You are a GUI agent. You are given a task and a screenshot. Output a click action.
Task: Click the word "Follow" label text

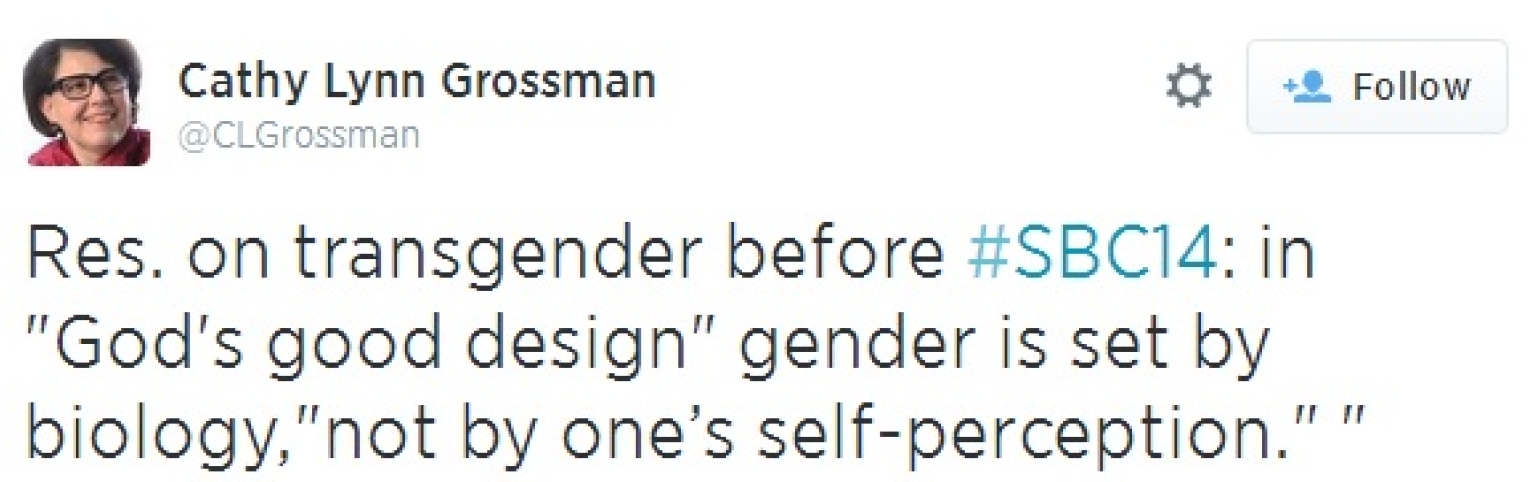click(x=1411, y=87)
